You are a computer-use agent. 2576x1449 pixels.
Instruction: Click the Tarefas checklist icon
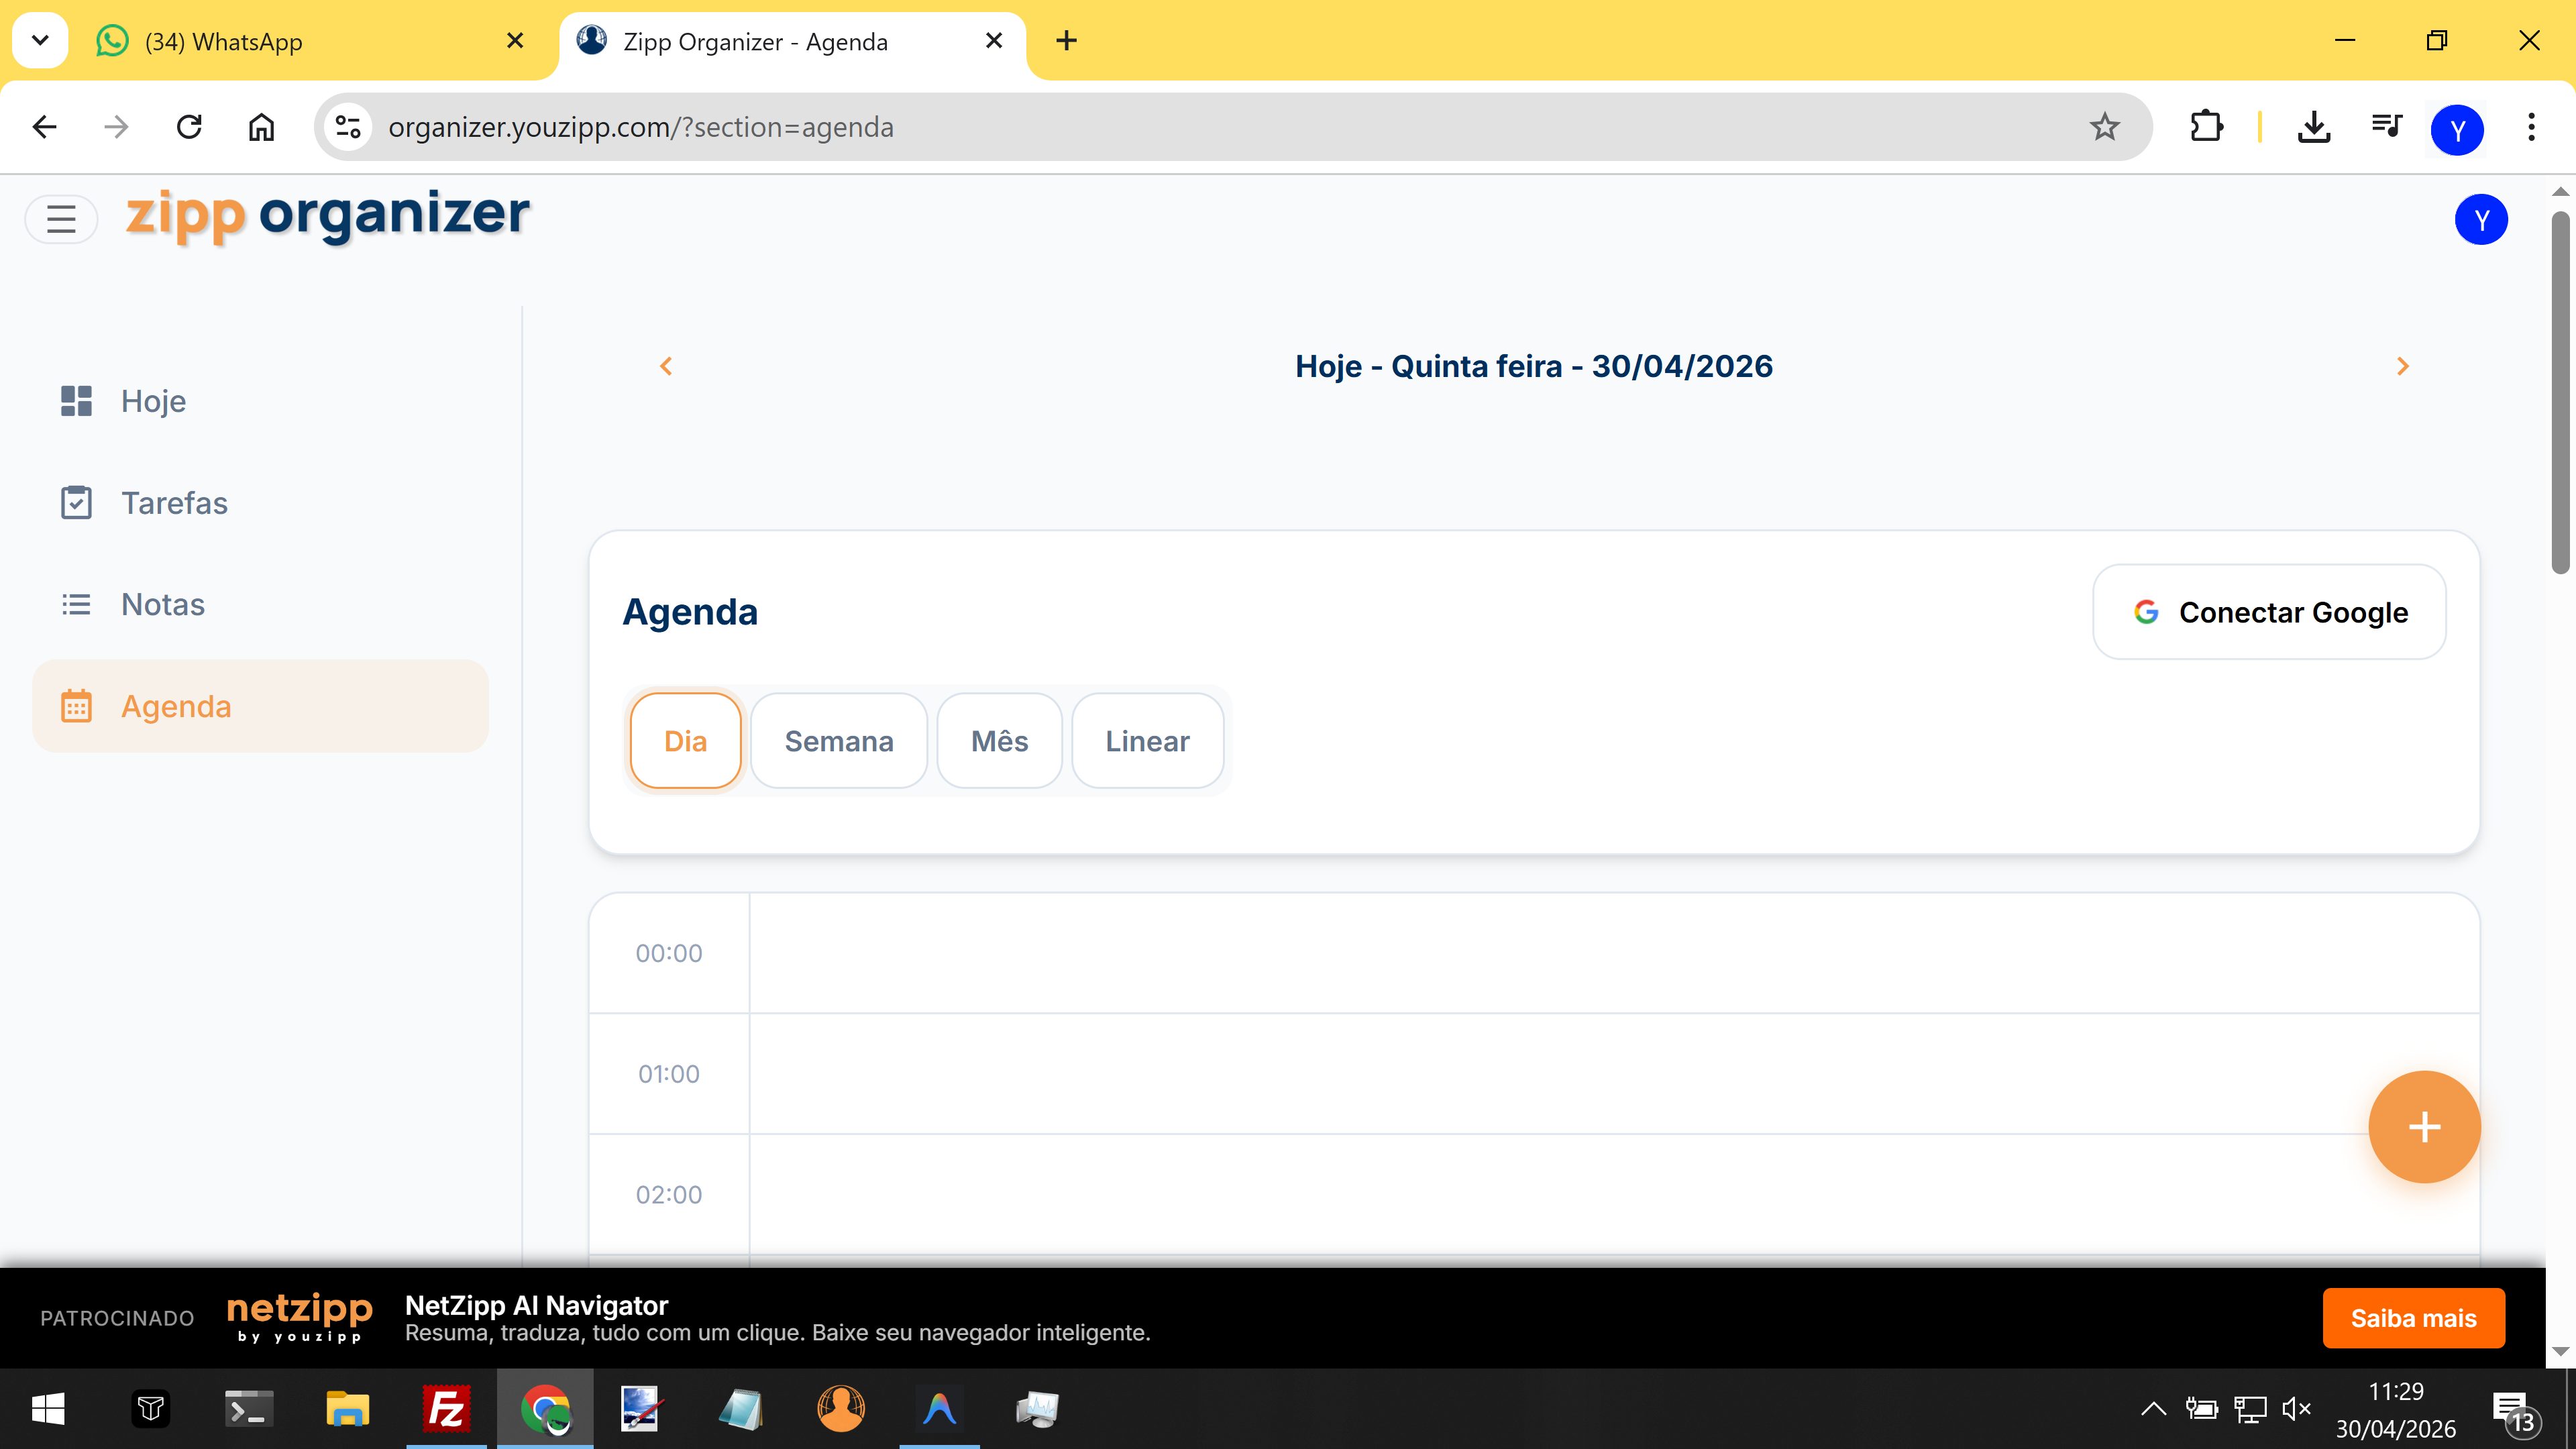(76, 503)
